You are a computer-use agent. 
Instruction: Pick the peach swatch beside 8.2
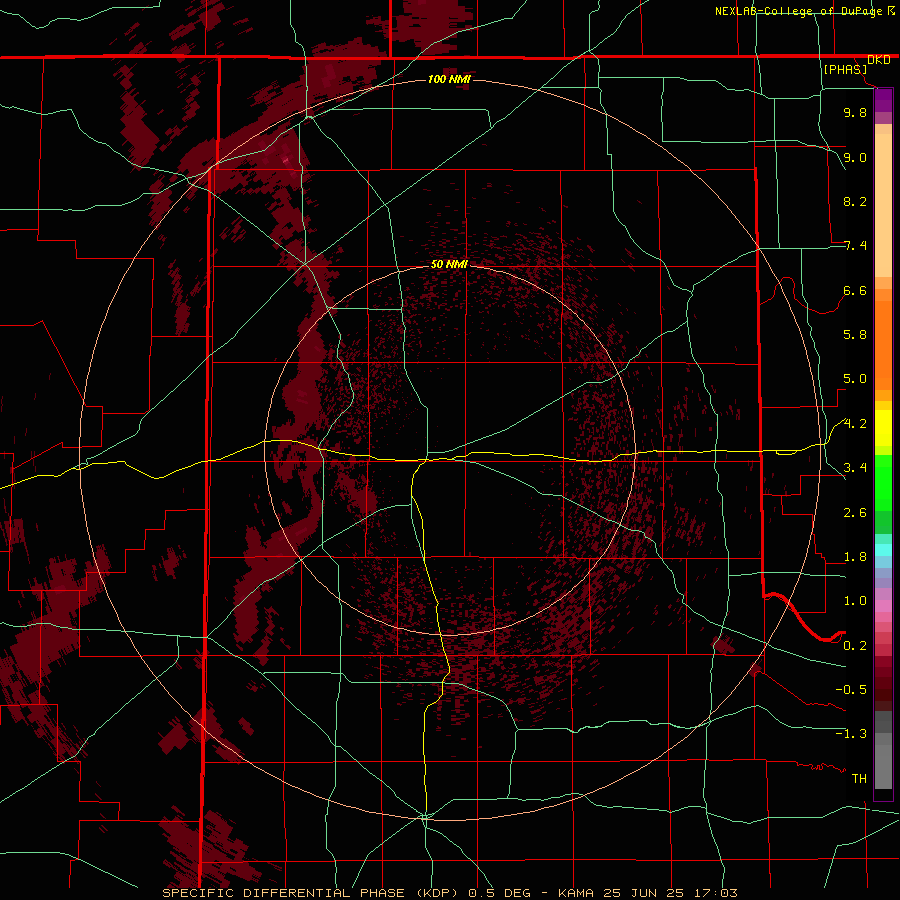(883, 205)
